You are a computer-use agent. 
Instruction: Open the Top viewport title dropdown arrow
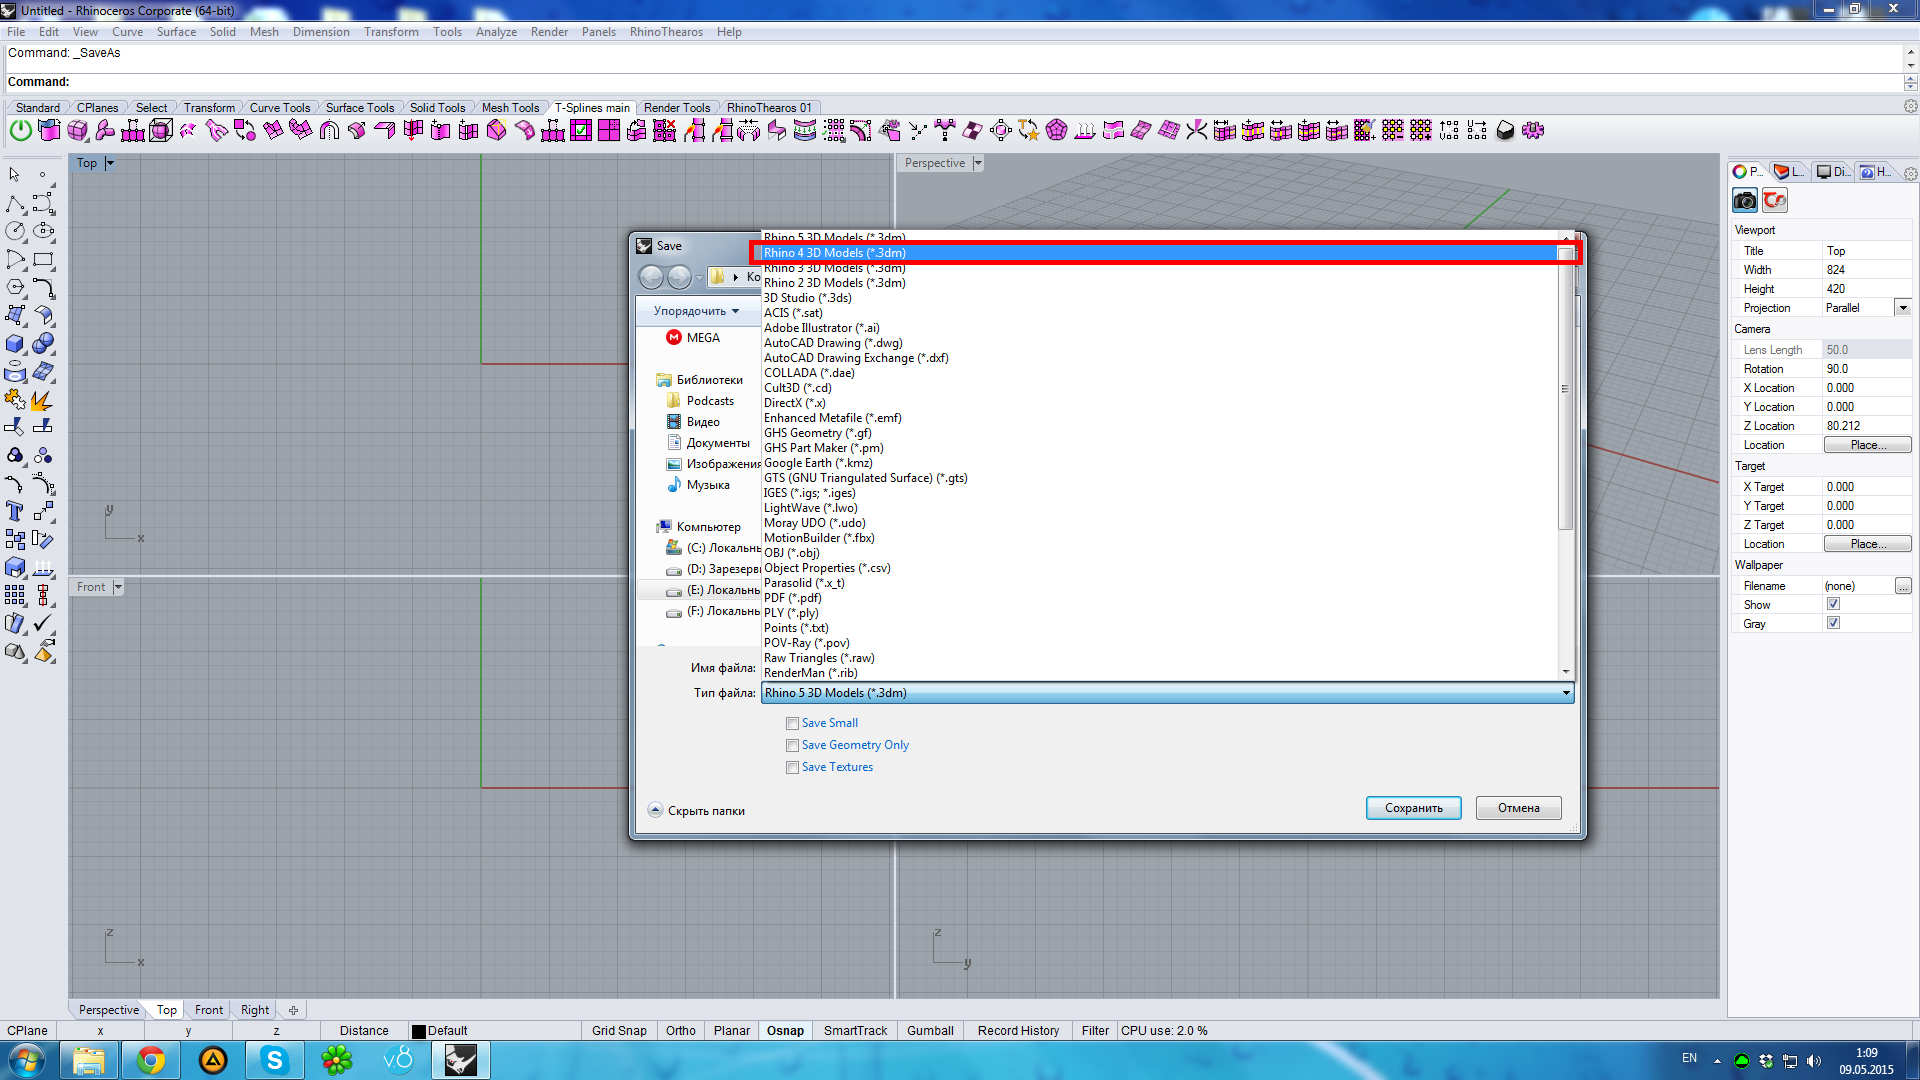110,163
